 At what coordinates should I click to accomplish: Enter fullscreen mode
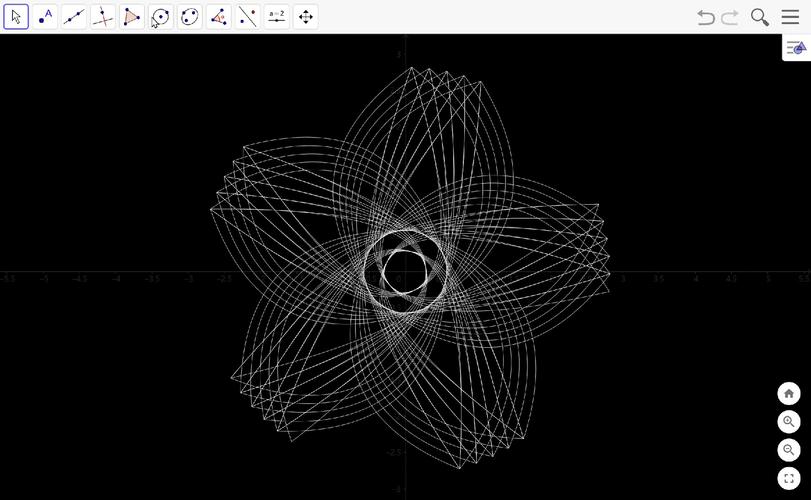pos(789,479)
